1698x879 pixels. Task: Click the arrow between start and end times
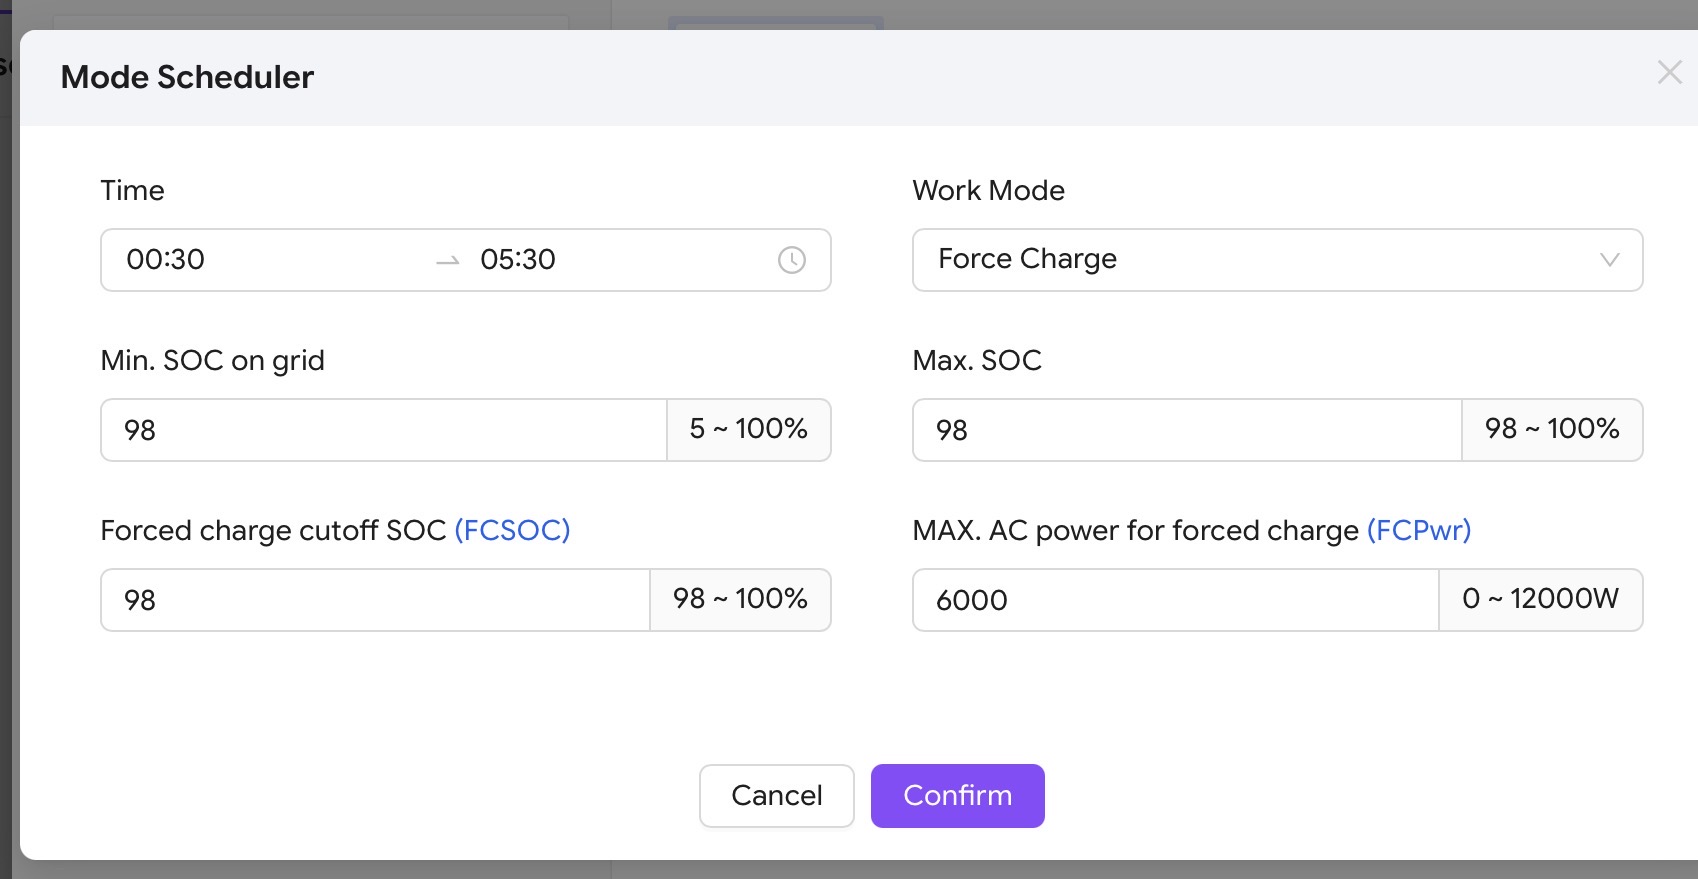(448, 261)
